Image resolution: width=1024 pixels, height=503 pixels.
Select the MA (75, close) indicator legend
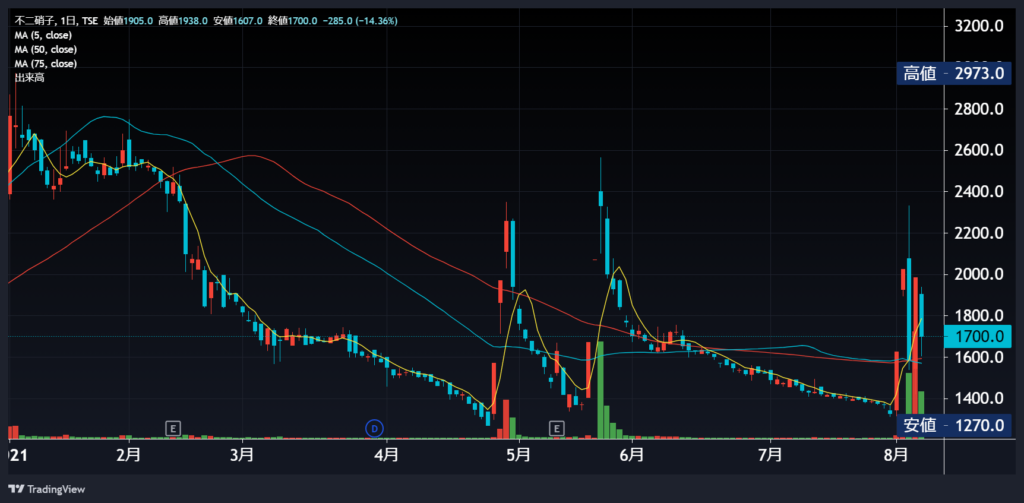46,64
